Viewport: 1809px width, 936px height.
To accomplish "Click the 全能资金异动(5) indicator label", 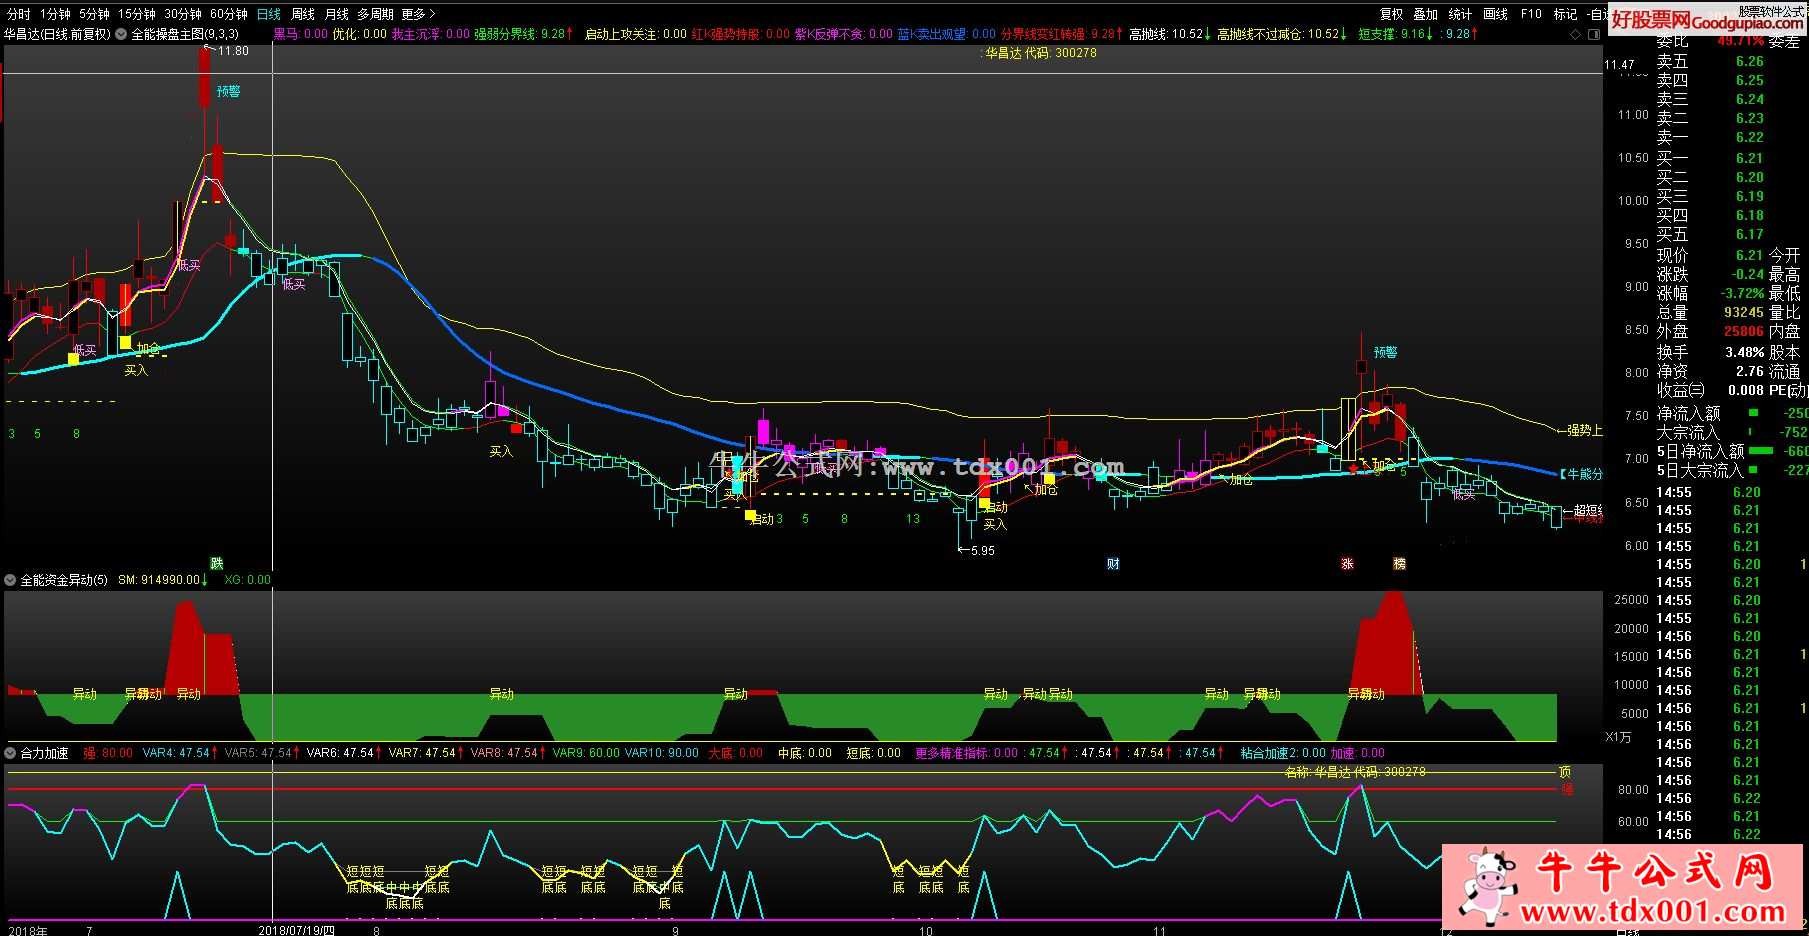I will click(x=64, y=580).
